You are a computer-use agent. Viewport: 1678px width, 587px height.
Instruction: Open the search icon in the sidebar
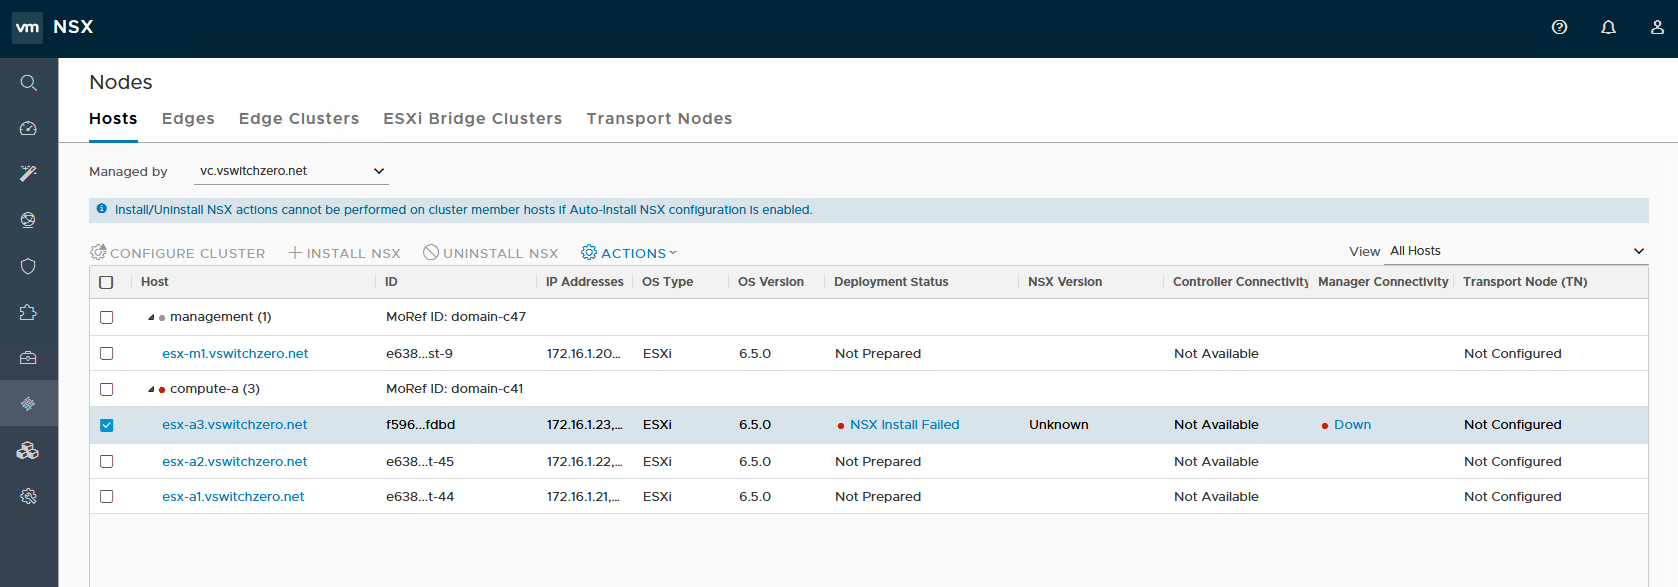click(28, 83)
